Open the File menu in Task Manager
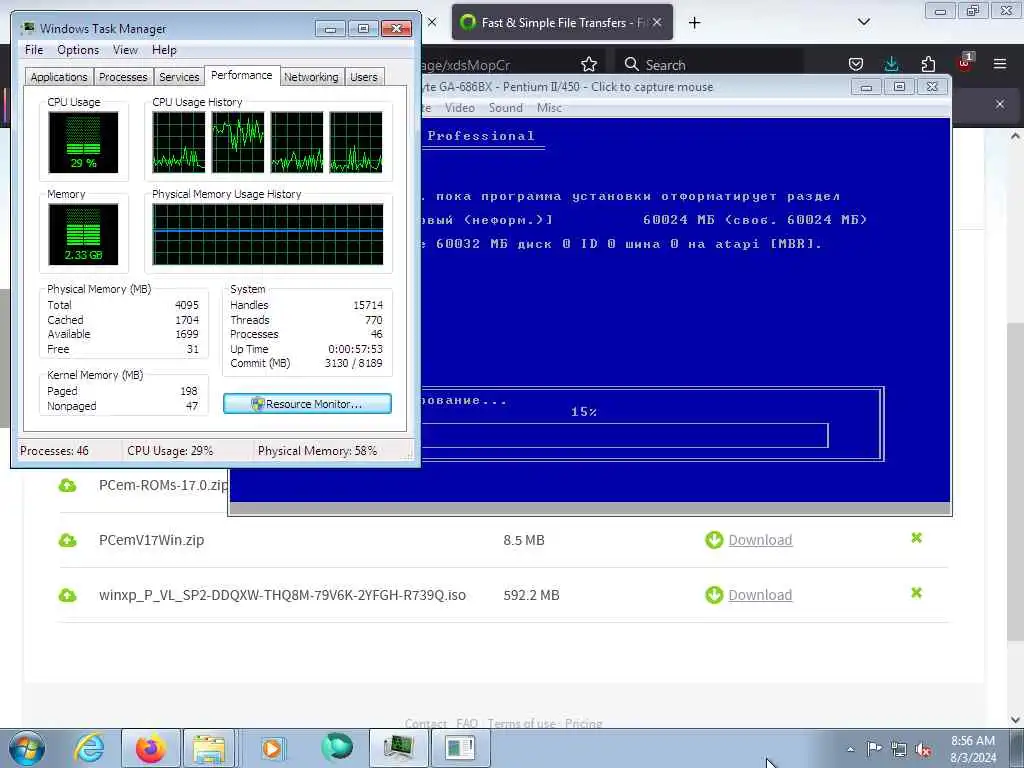This screenshot has width=1024, height=768. (x=34, y=50)
